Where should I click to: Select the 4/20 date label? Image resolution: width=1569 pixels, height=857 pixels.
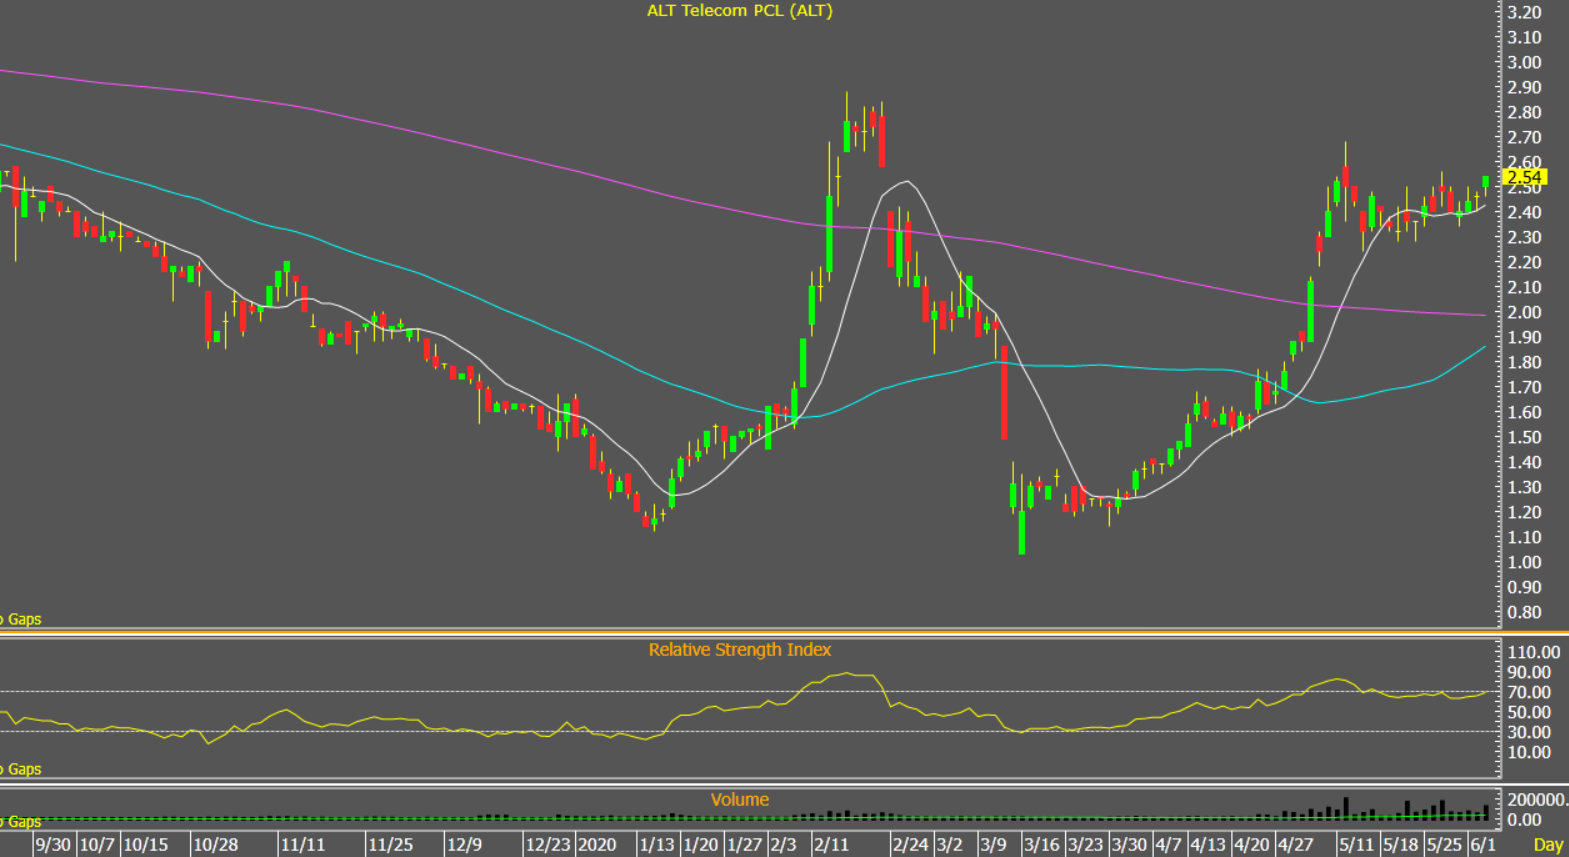1253,845
